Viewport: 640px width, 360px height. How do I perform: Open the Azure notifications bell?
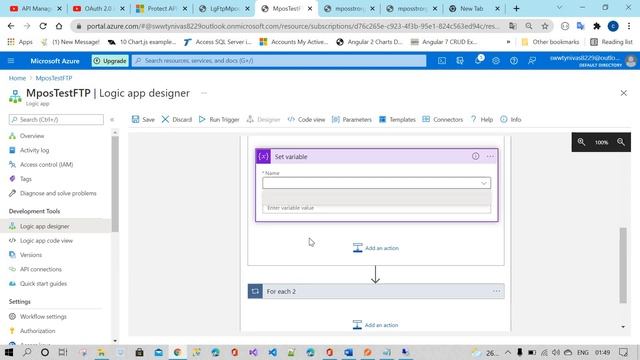(478, 61)
